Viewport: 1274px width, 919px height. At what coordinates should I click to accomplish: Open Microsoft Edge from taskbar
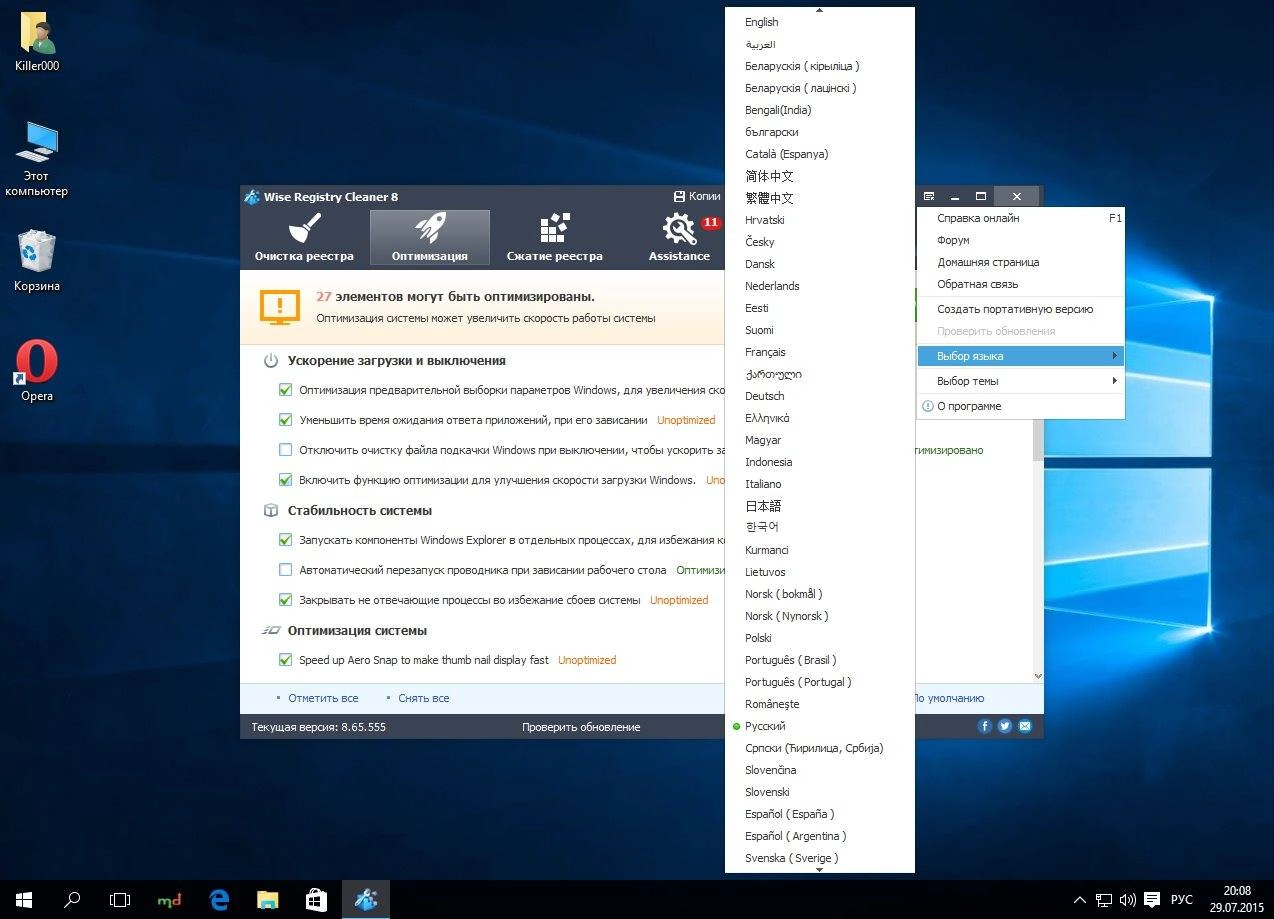tap(219, 900)
